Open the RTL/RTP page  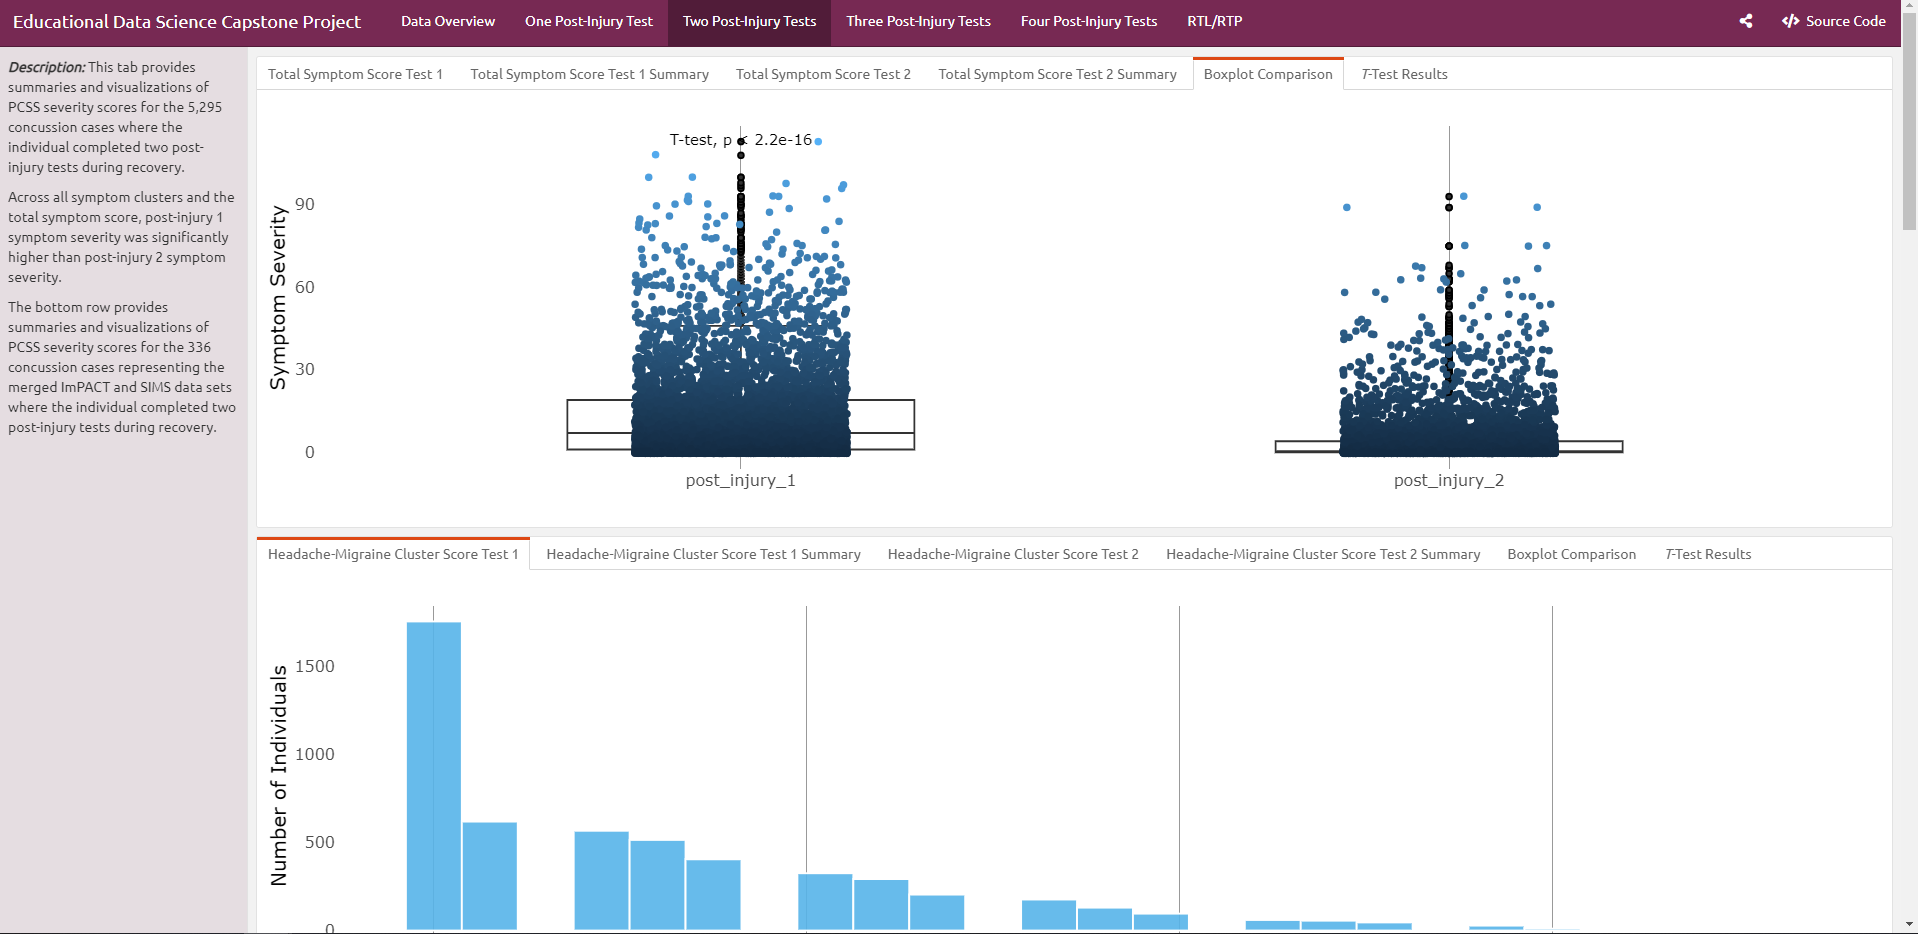coord(1214,22)
